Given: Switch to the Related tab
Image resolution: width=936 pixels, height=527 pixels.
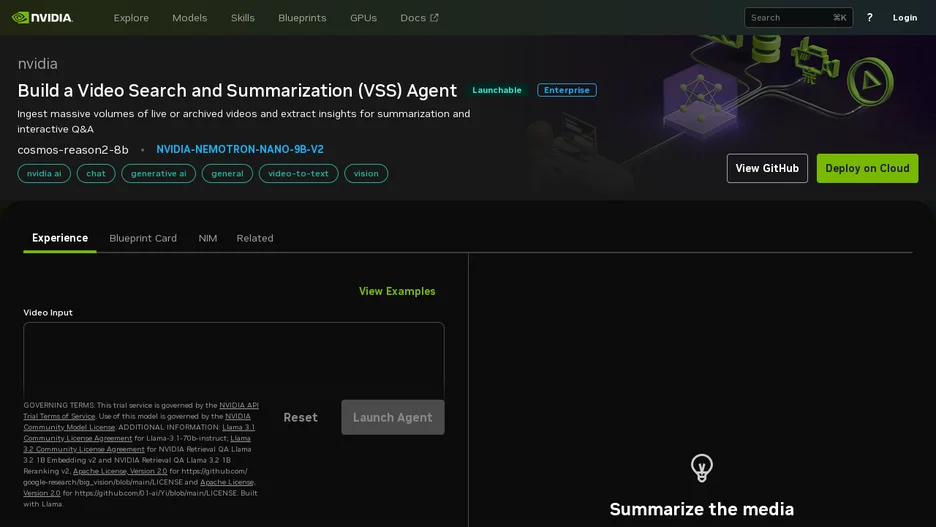Looking at the screenshot, I should coord(255,238).
